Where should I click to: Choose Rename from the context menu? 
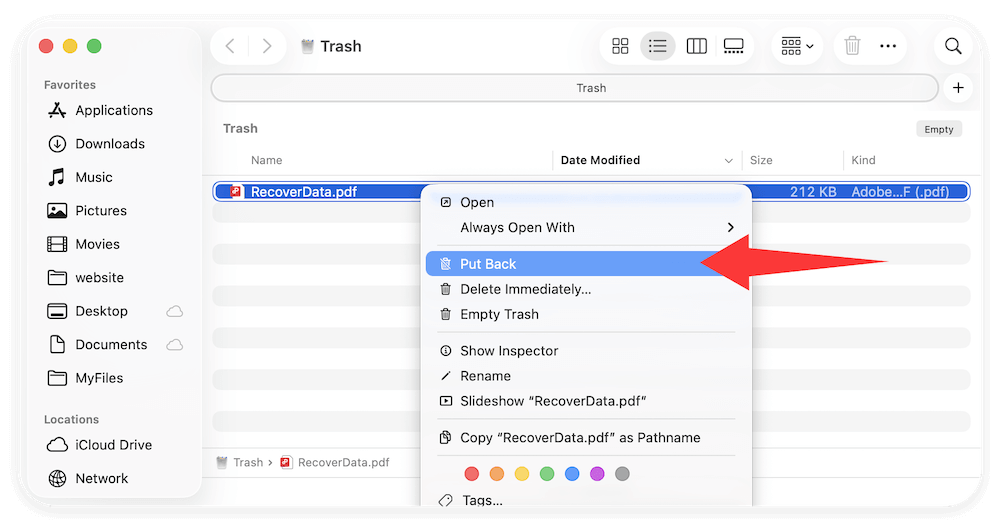[x=588, y=376]
